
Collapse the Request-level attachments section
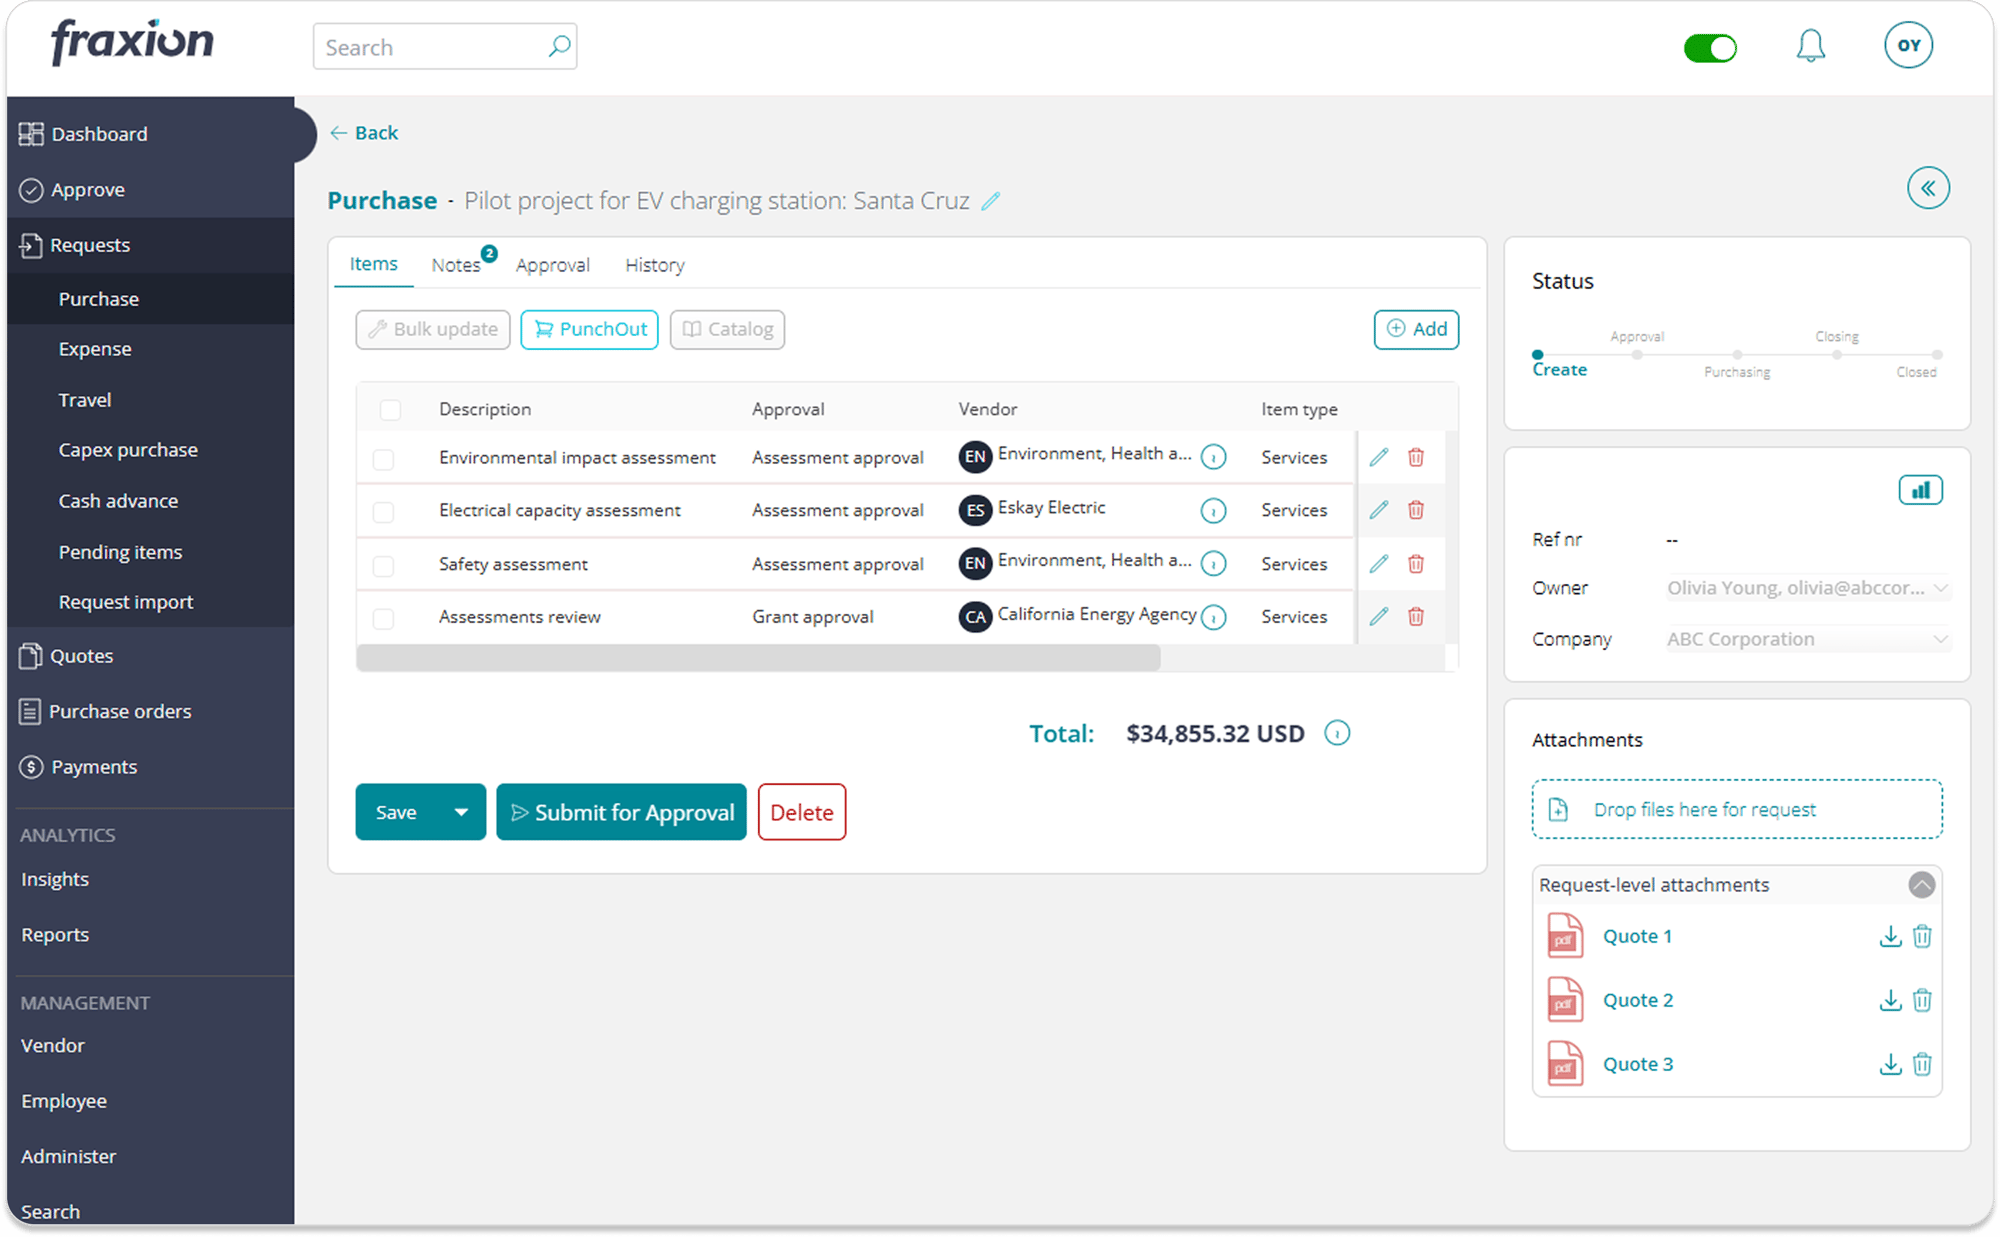(x=1921, y=884)
